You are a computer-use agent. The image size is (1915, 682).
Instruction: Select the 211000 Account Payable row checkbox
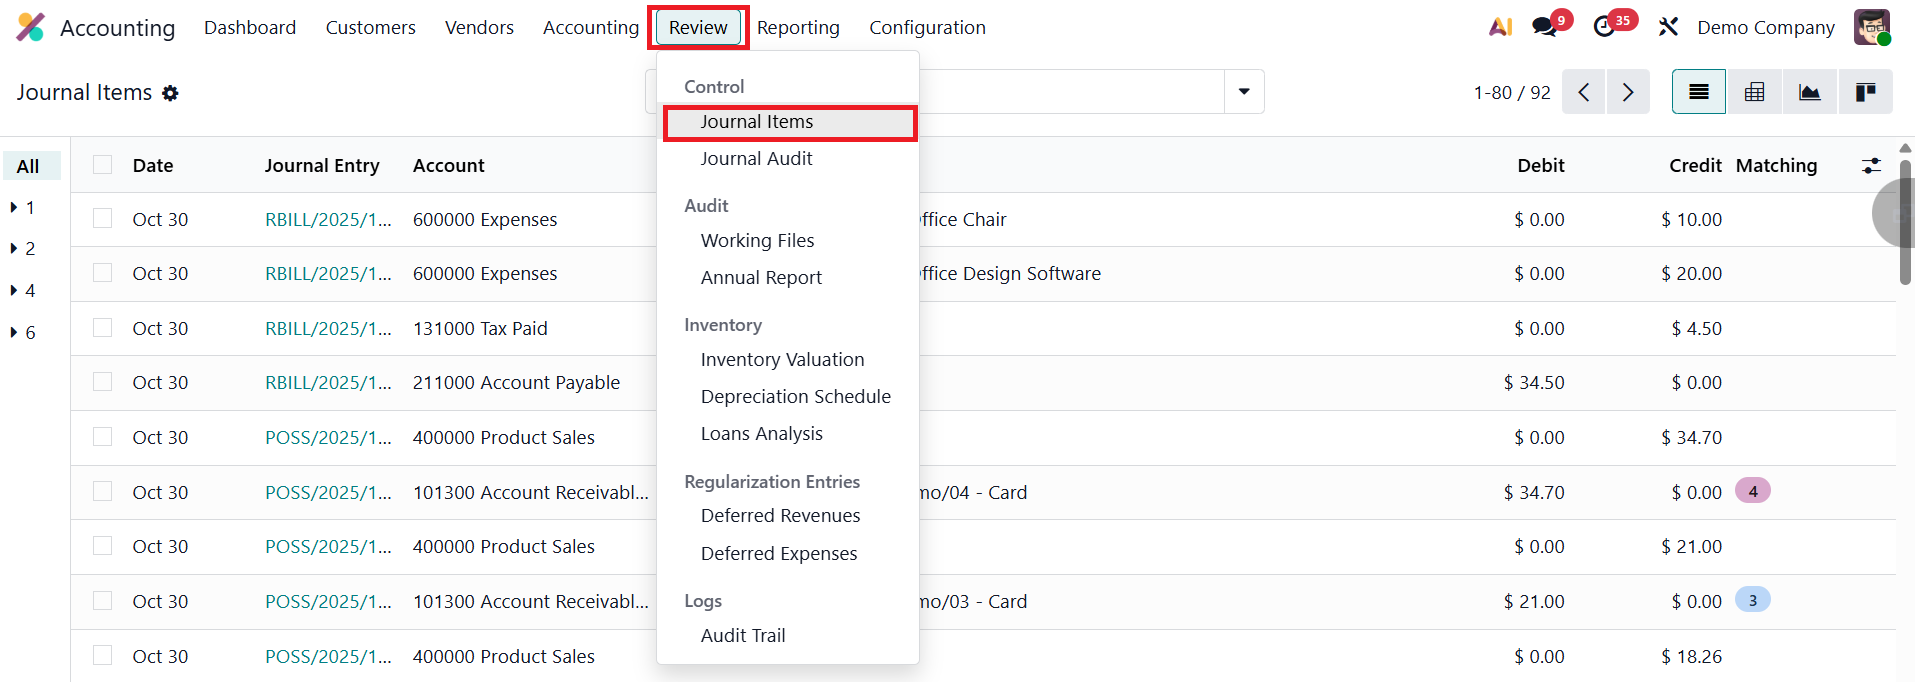click(x=102, y=382)
